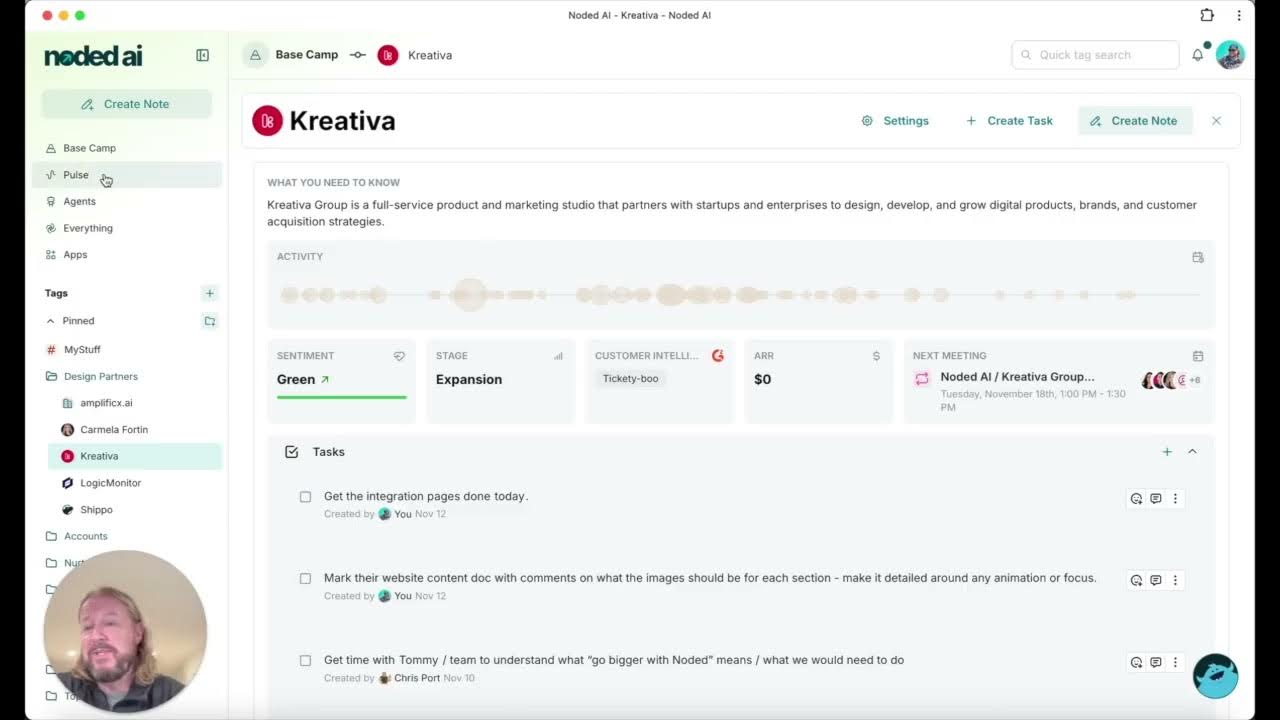Open the notifications bell
Image resolution: width=1280 pixels, height=720 pixels.
1198,55
